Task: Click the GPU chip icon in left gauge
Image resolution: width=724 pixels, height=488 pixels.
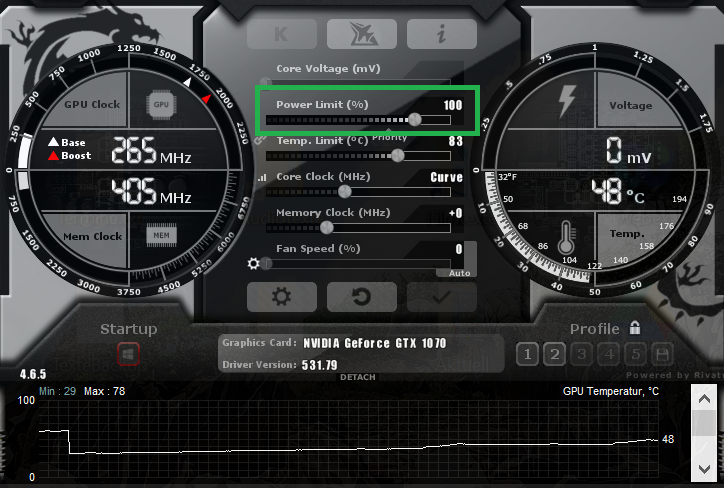Action: [161, 104]
